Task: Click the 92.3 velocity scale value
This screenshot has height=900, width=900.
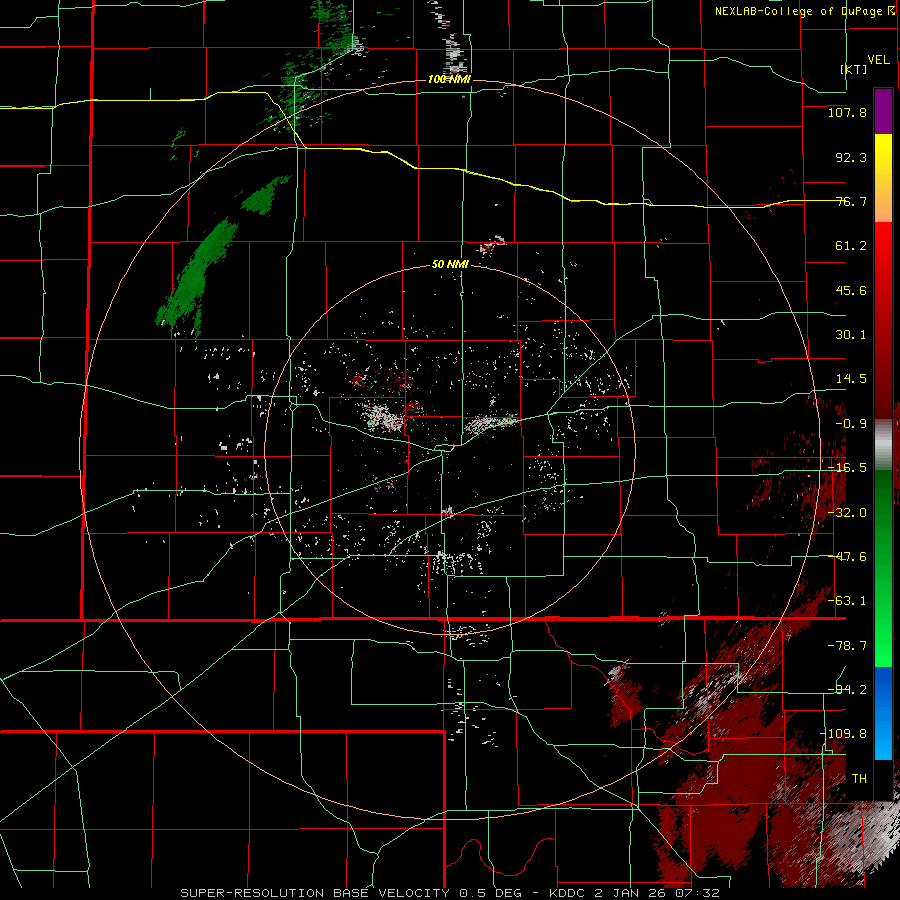Action: click(851, 157)
